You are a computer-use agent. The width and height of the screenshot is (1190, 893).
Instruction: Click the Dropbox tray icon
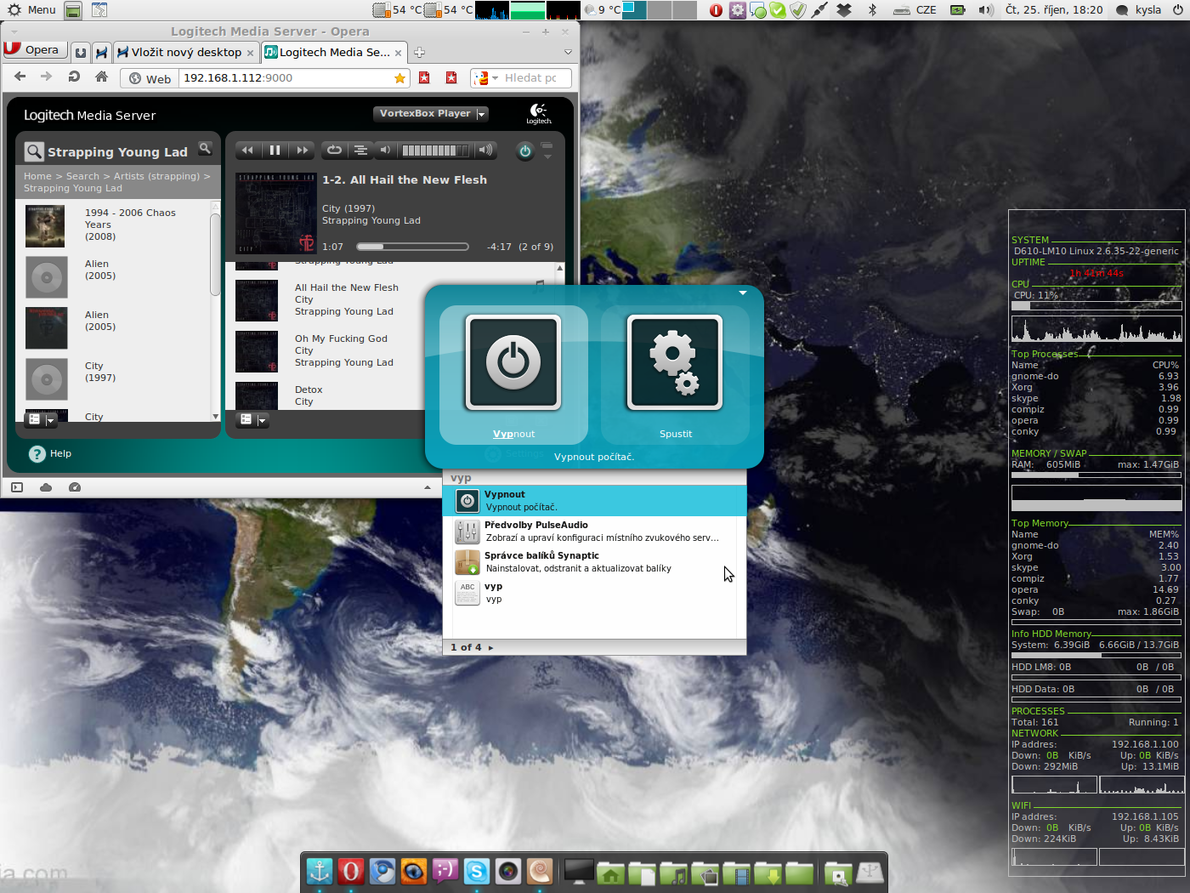844,10
